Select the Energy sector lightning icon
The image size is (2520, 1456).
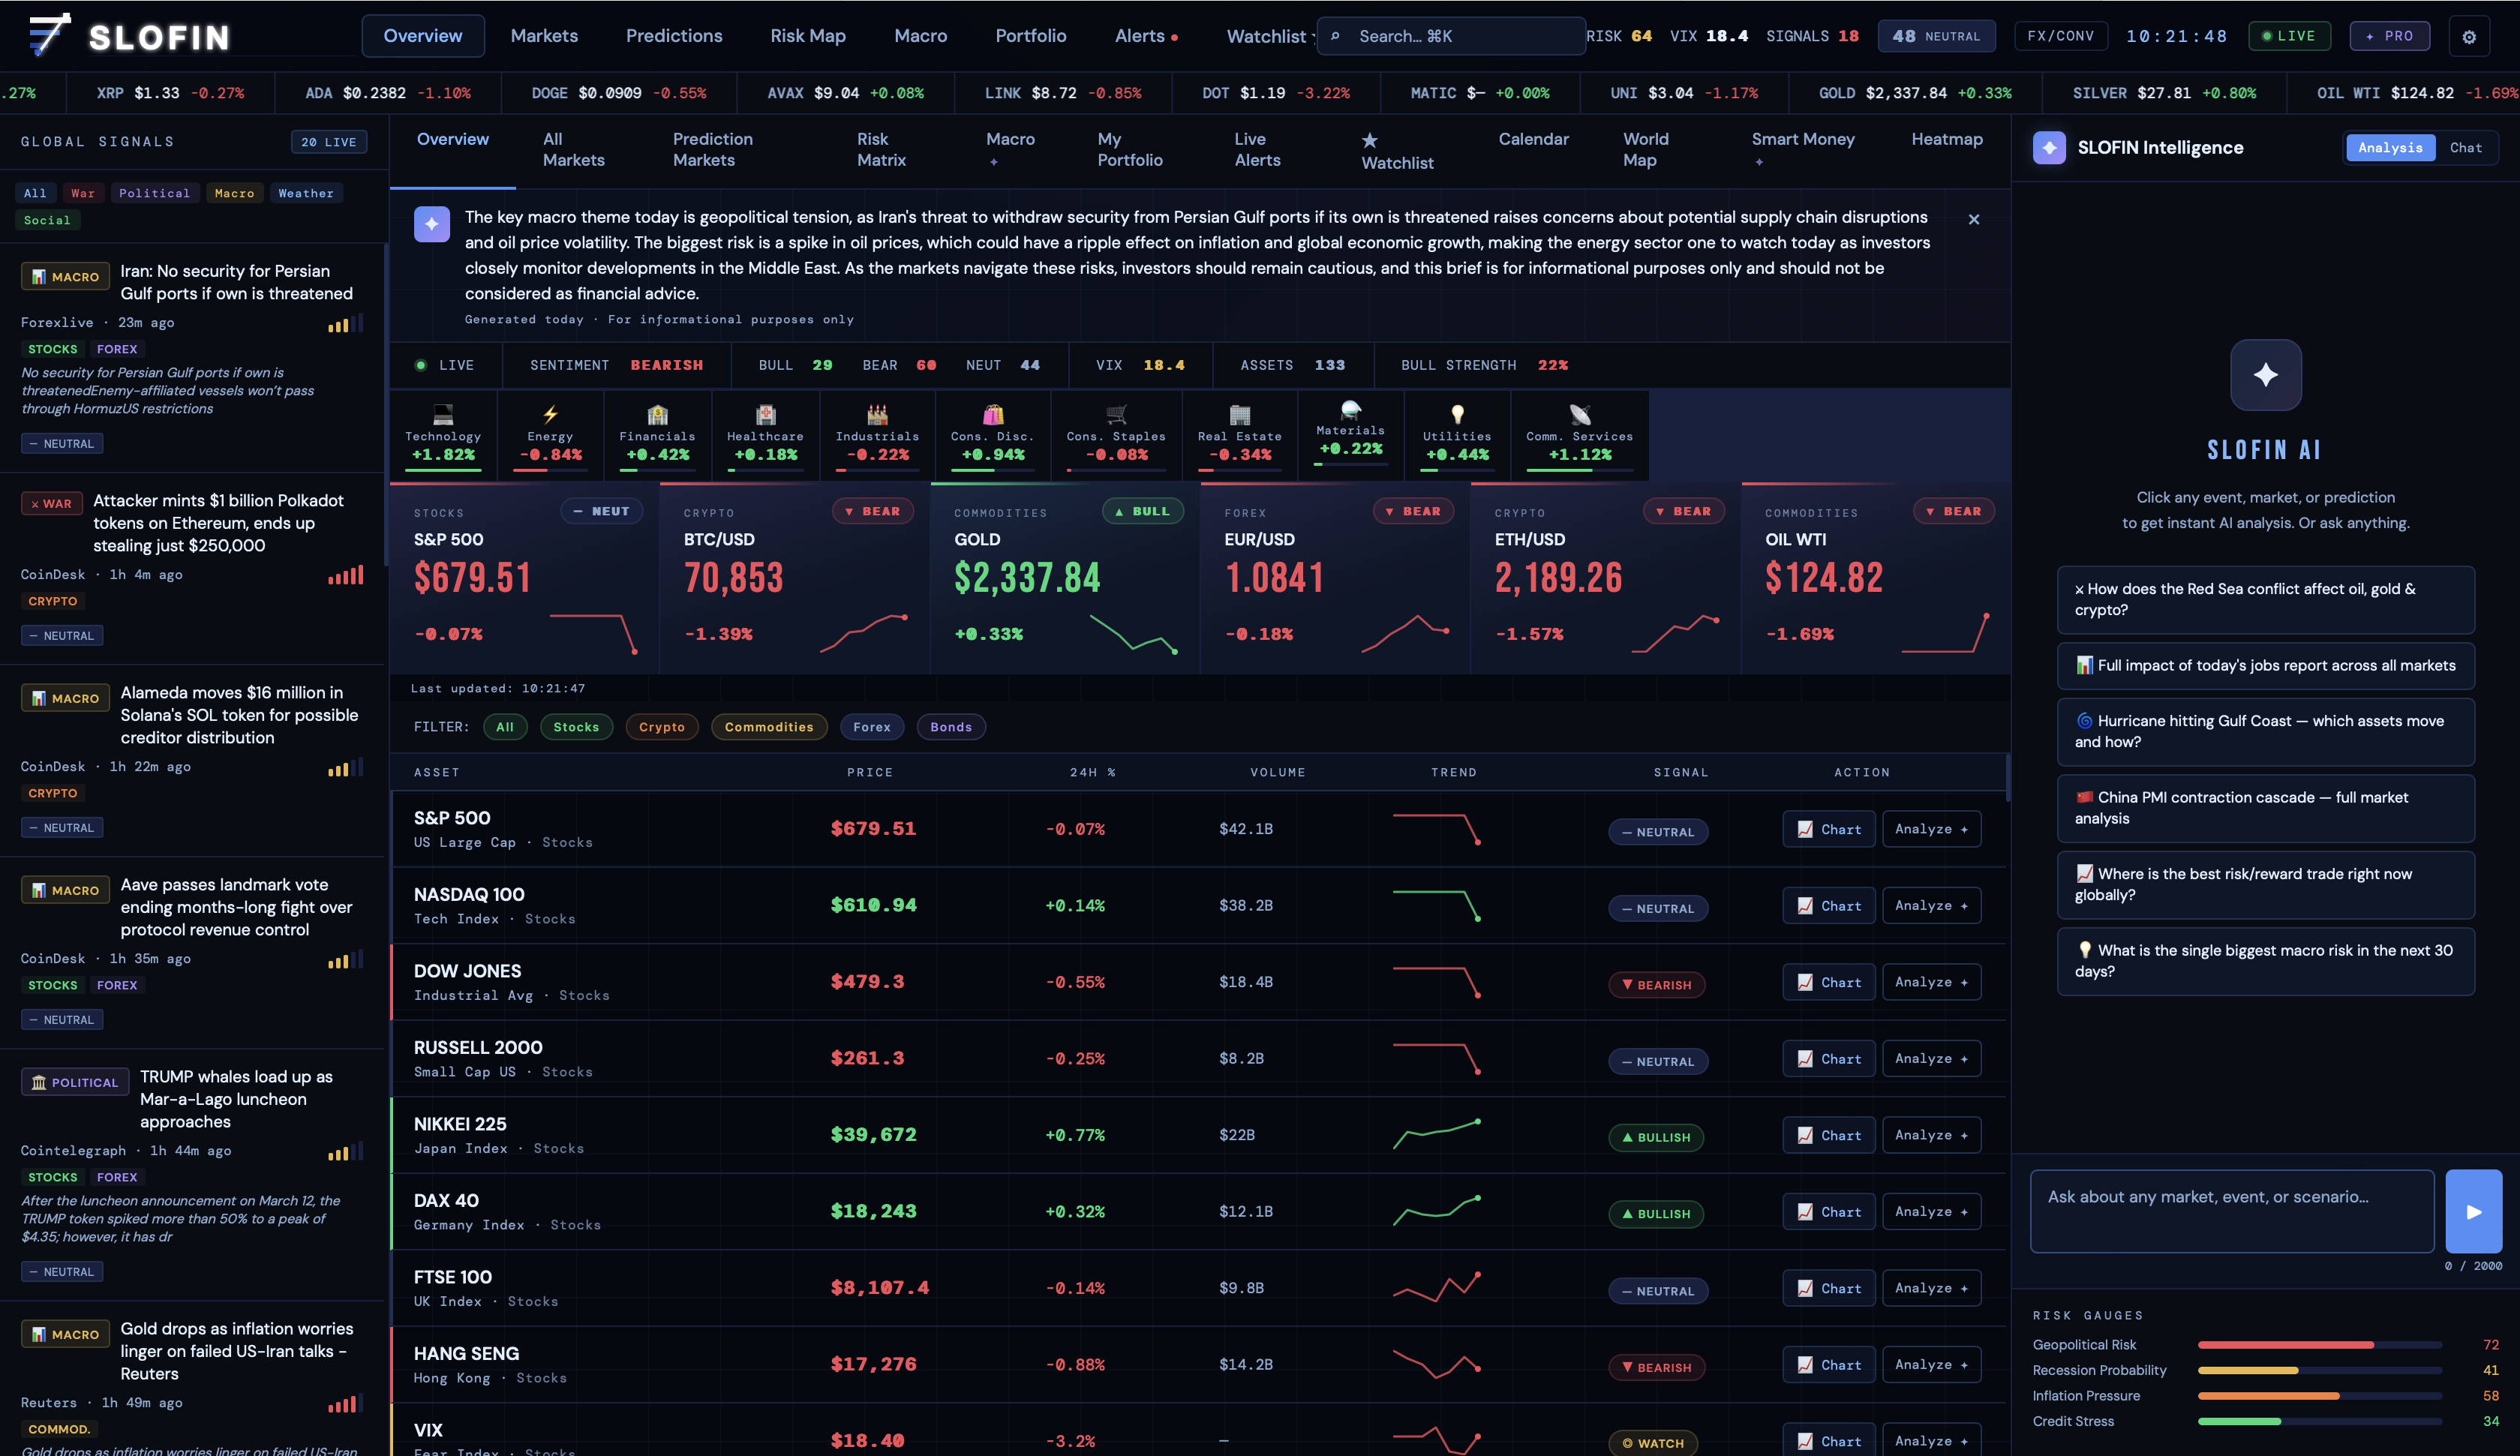click(550, 414)
